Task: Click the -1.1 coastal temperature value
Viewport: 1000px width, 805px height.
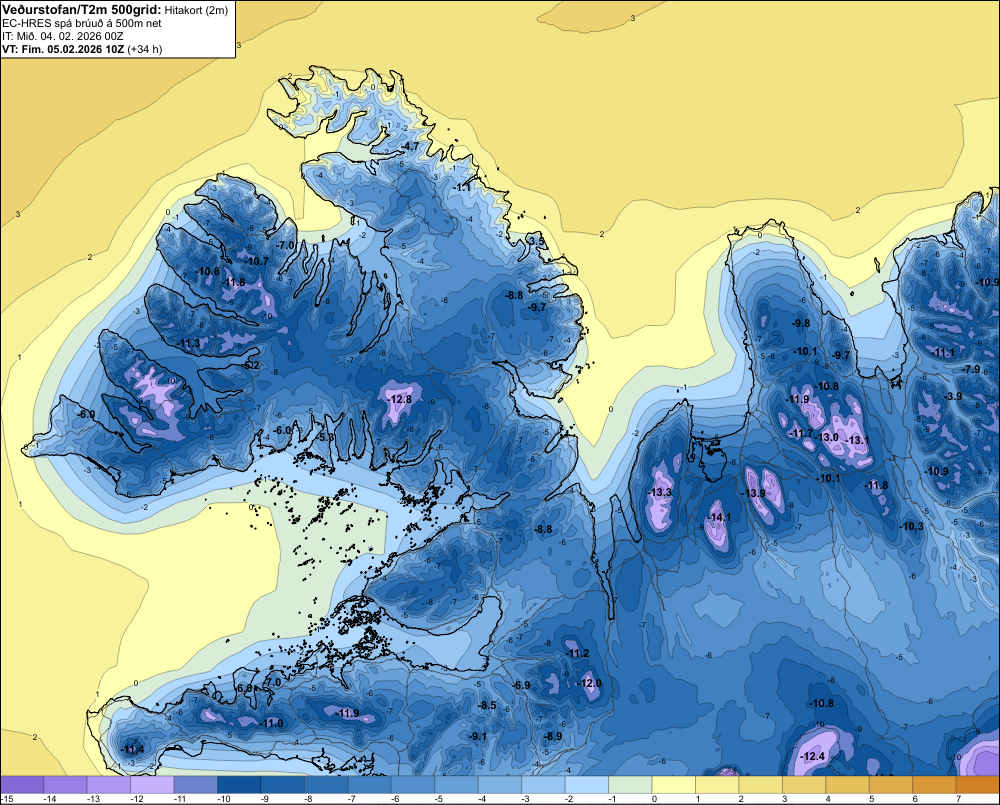Action: (462, 188)
